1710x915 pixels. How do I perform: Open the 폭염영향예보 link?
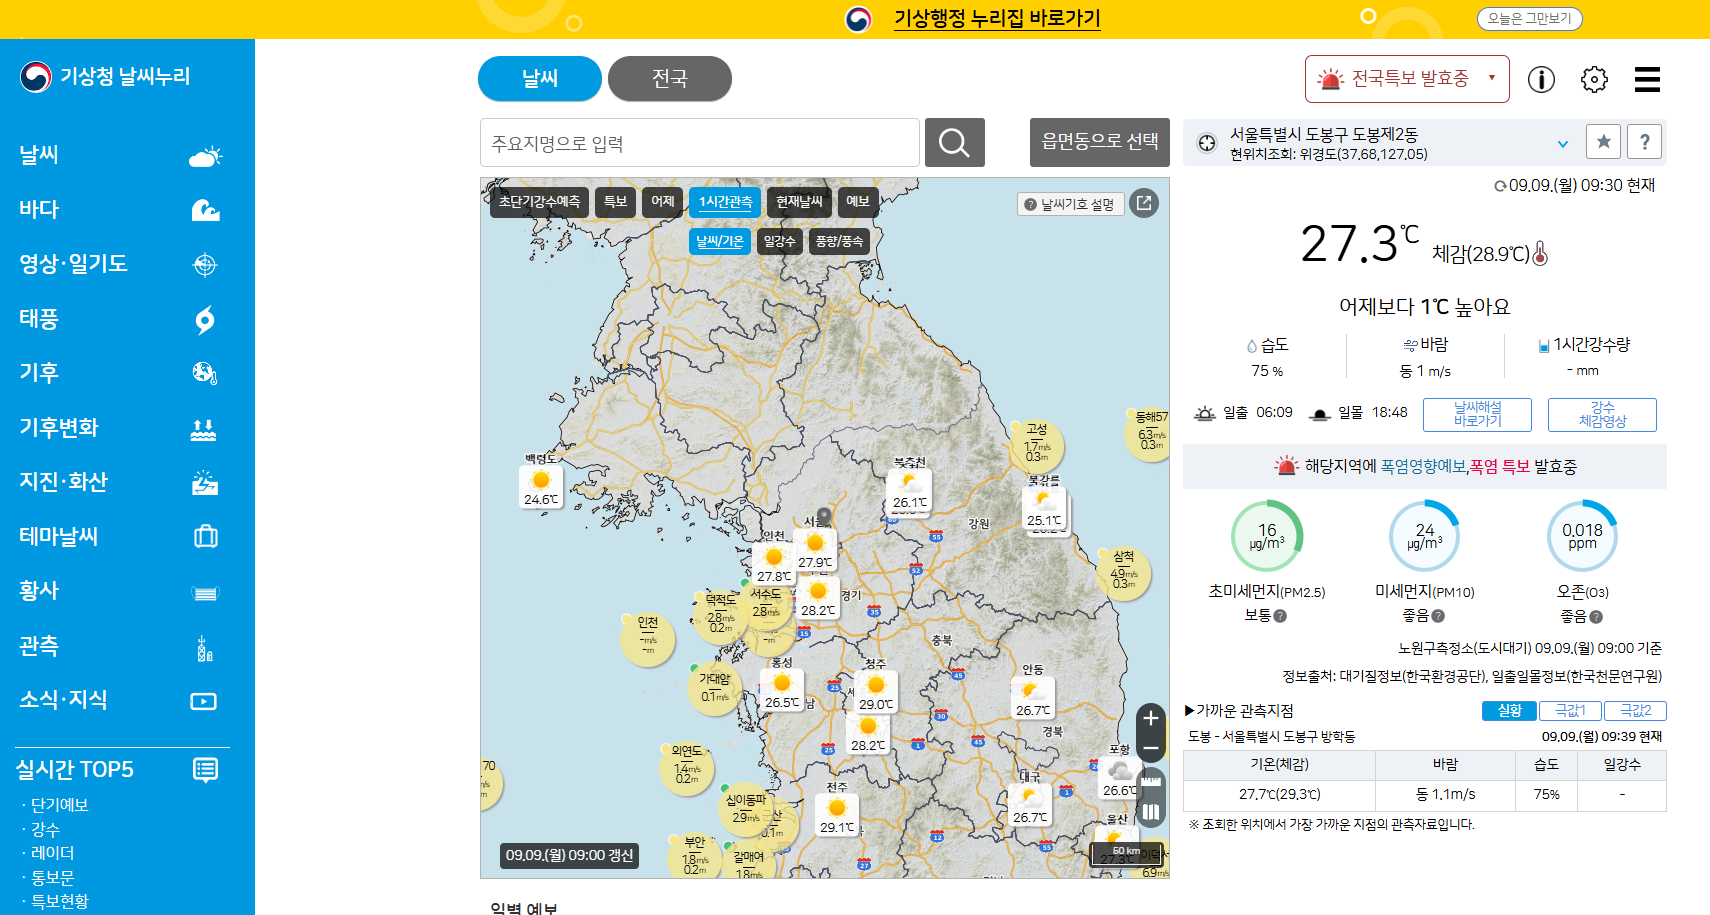point(1423,467)
